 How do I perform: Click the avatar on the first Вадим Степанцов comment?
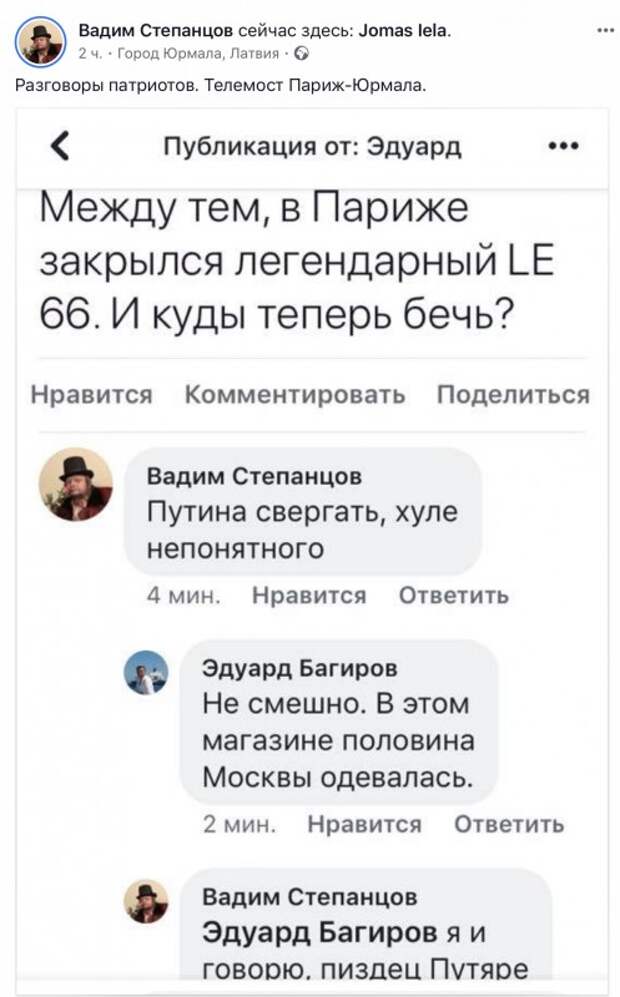tap(76, 484)
